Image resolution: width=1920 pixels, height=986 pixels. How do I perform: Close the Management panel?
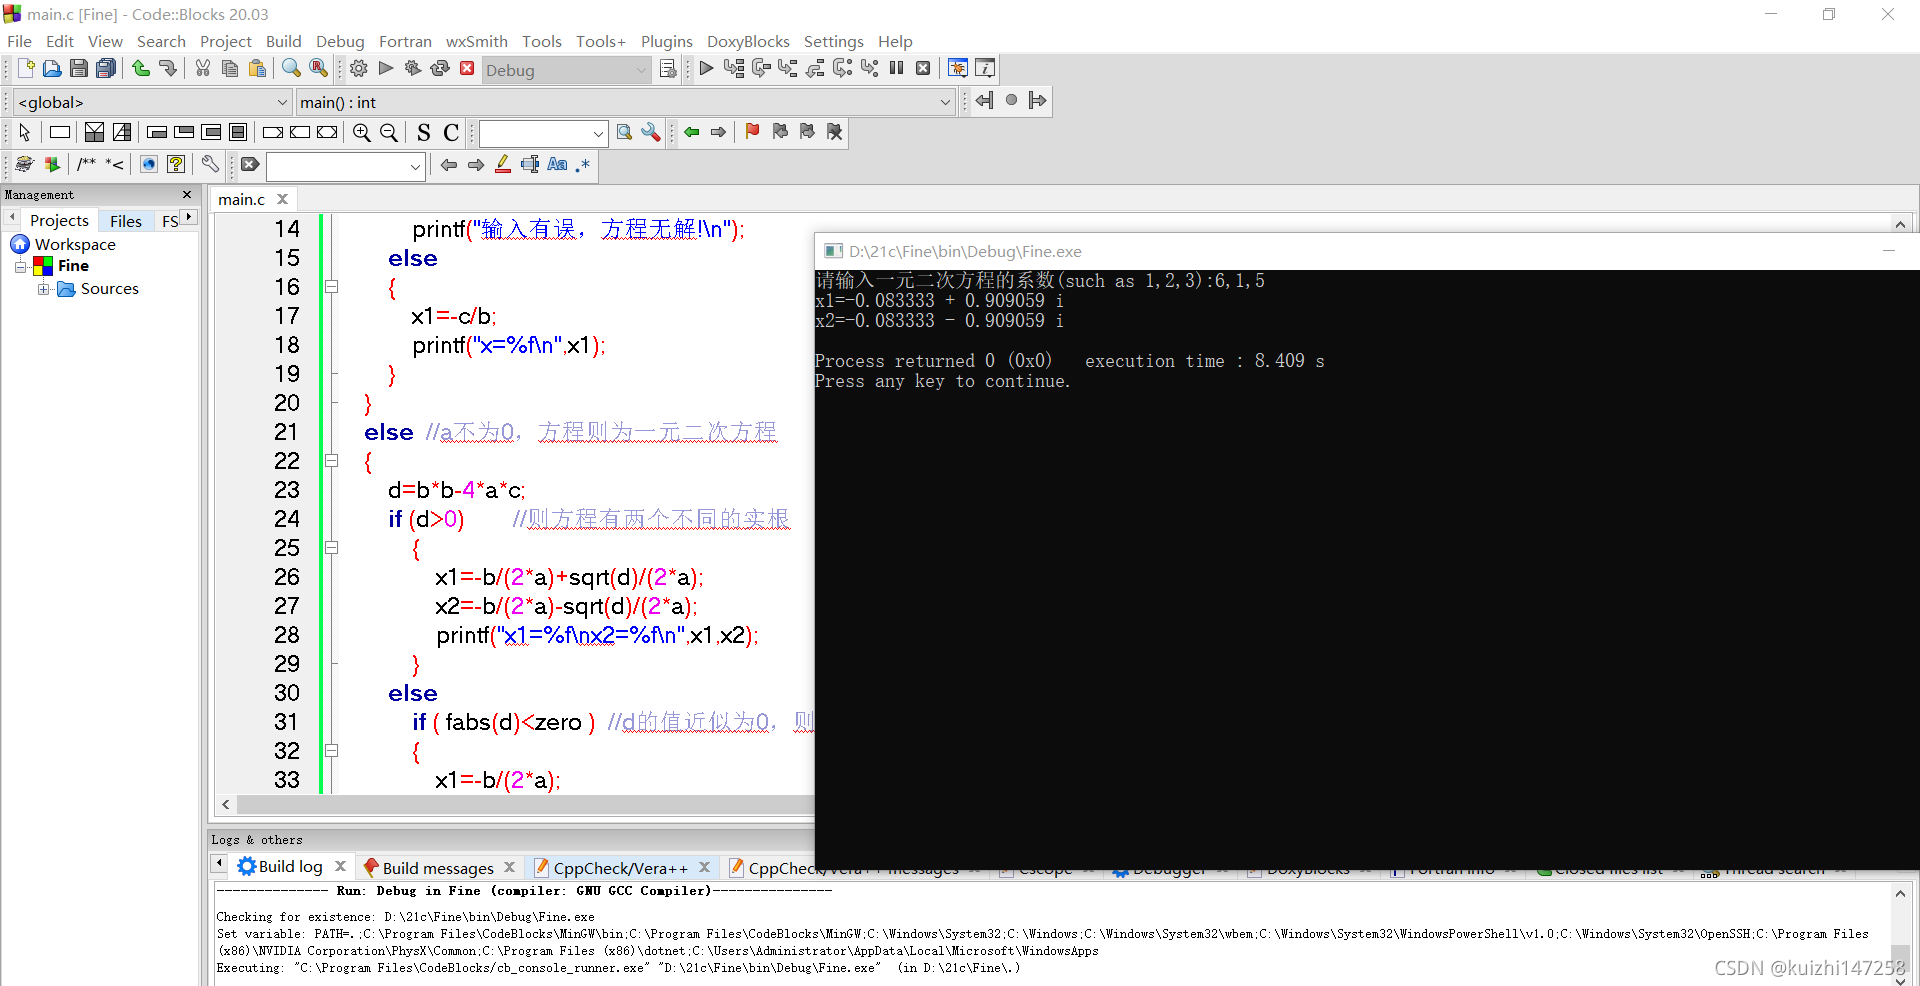click(x=187, y=194)
